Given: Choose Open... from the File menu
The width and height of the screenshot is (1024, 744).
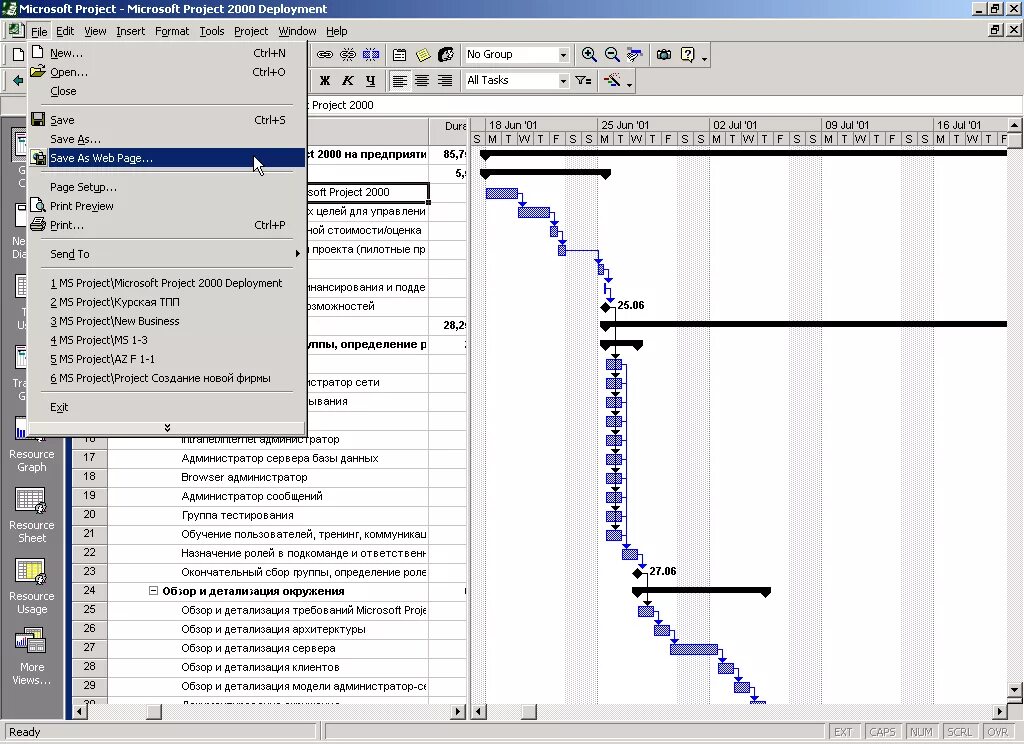Looking at the screenshot, I should pyautogui.click(x=167, y=72).
